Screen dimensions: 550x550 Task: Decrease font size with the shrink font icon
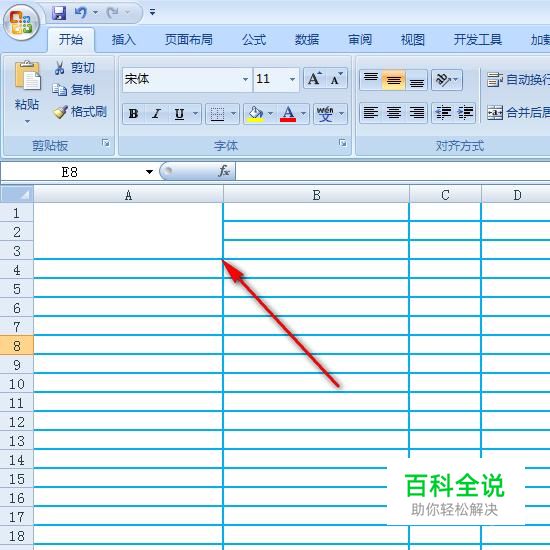click(x=336, y=79)
